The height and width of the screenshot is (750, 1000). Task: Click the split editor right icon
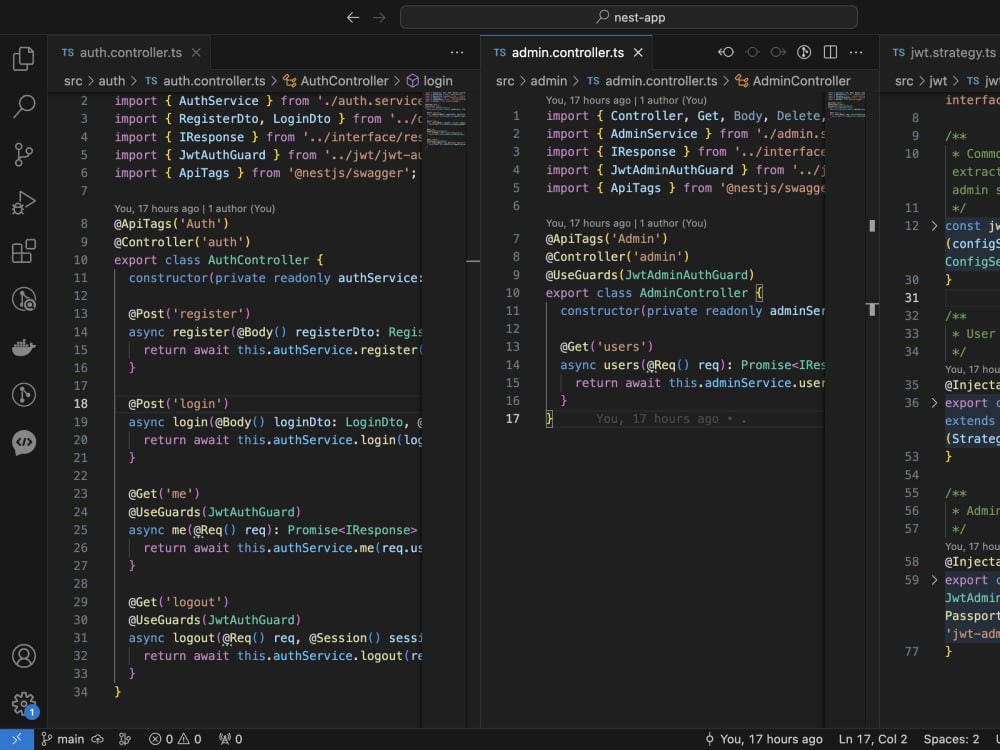coord(830,52)
